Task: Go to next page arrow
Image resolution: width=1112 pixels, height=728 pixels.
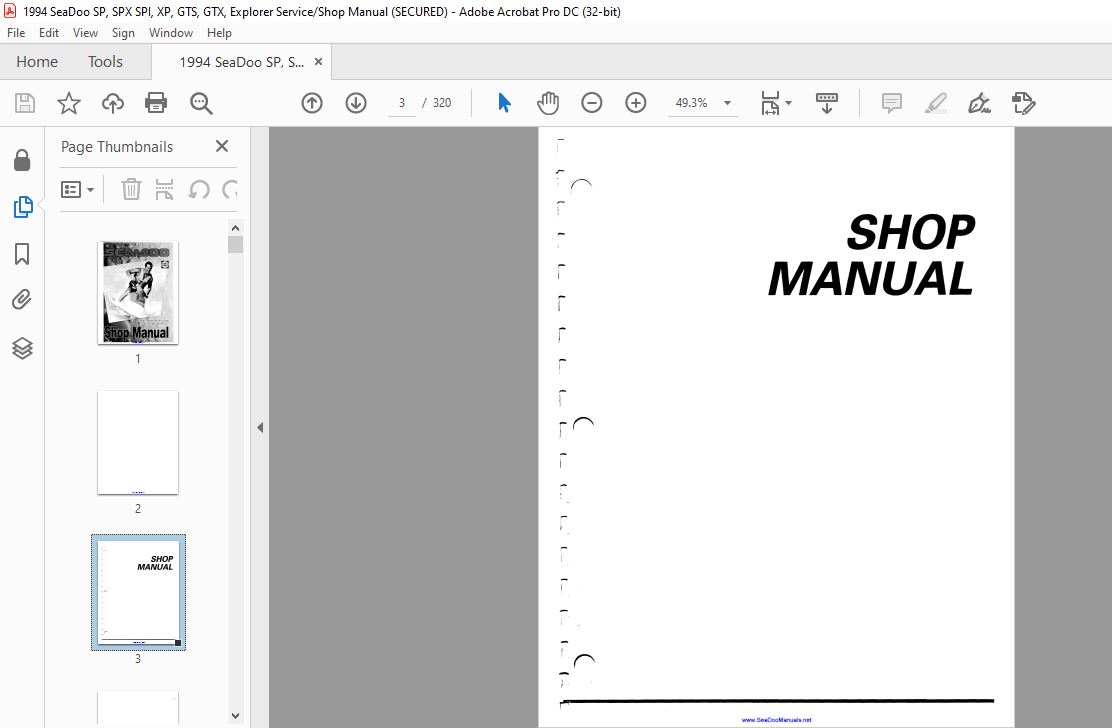Action: [356, 103]
